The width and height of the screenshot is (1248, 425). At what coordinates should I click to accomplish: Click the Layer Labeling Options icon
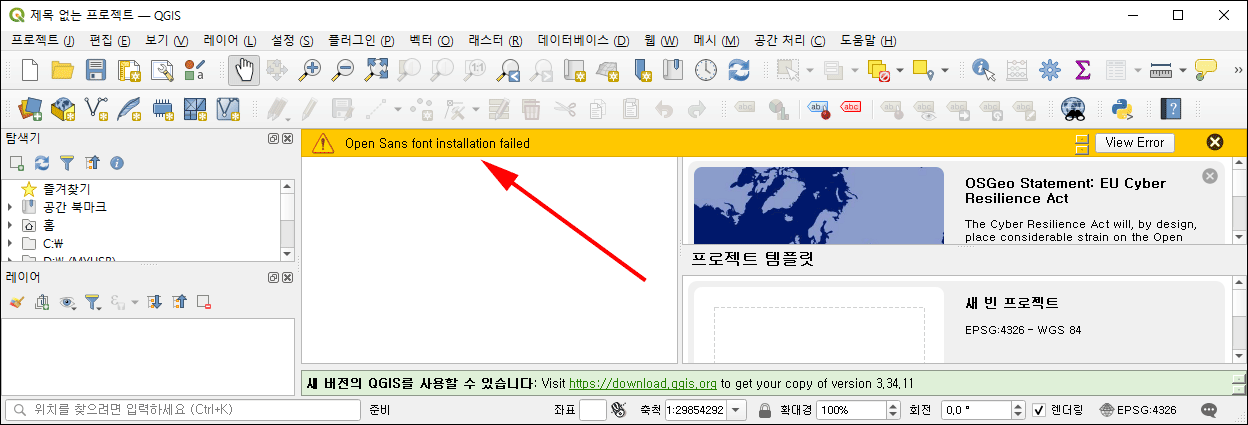tap(746, 108)
